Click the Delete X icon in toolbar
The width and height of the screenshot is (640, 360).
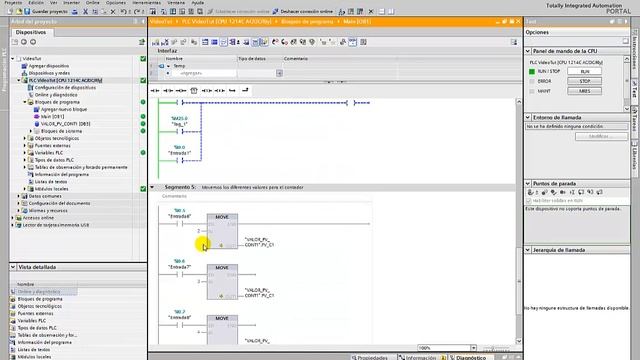tap(113, 11)
